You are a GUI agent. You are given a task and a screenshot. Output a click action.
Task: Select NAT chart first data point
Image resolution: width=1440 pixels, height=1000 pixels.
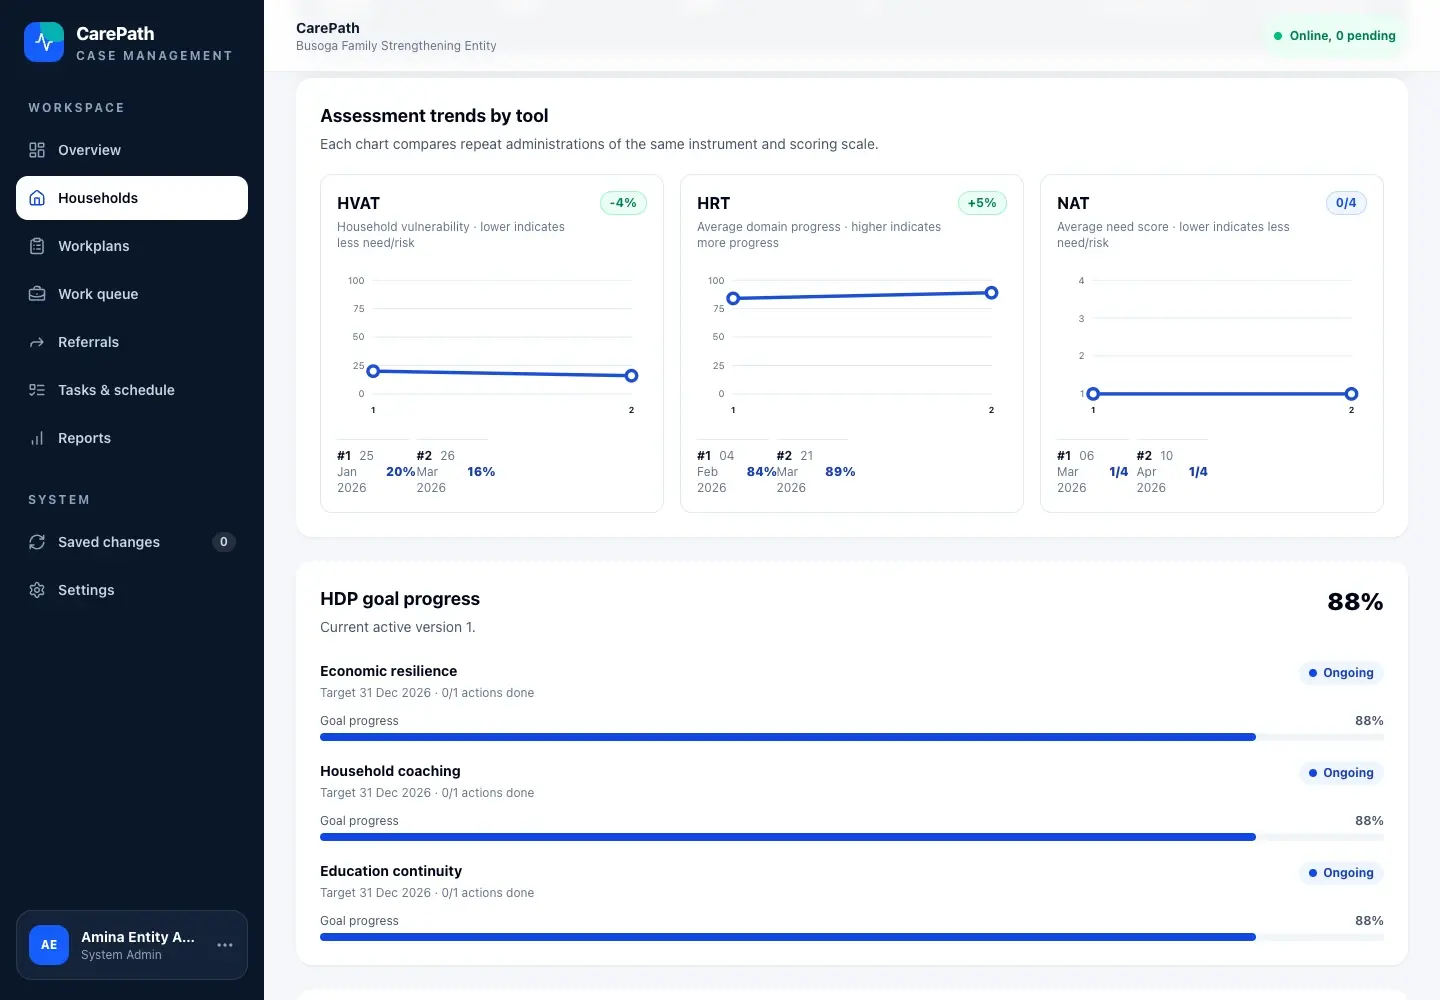pos(1093,394)
